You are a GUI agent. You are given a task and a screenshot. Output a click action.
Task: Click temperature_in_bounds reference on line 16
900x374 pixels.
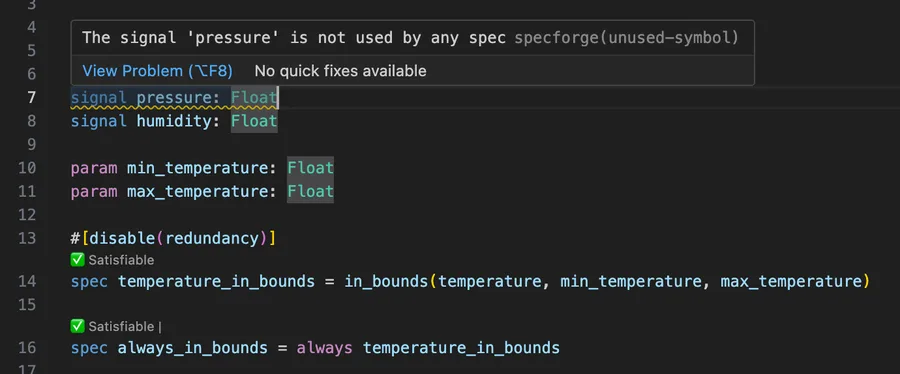461,348
